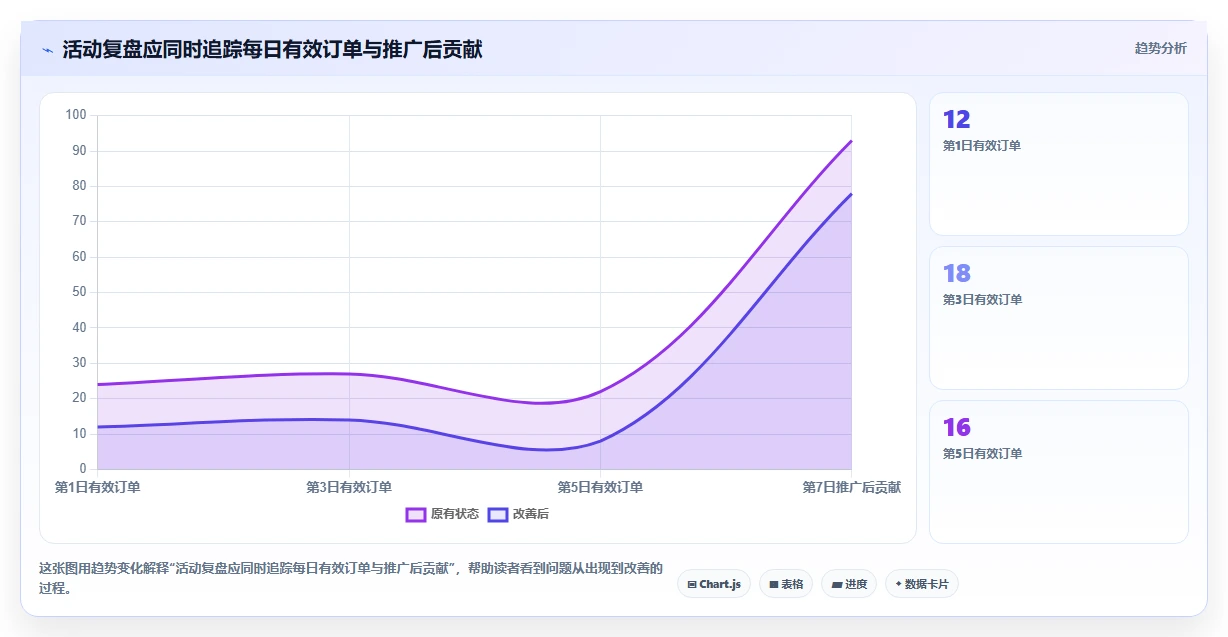Click the 改善后 line point at 第7日推广后贡献
The width and height of the screenshot is (1228, 637).
[851, 194]
